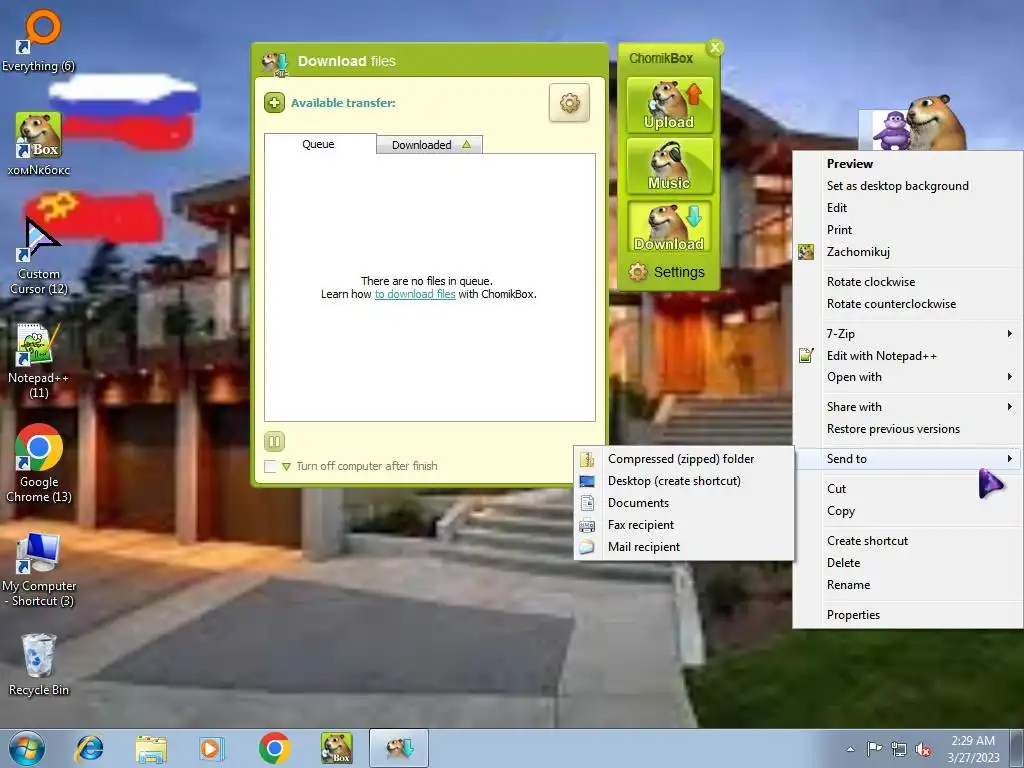The width and height of the screenshot is (1024, 768).
Task: Click the taskbar clock showing 2:29 AM
Action: pyautogui.click(x=973, y=749)
